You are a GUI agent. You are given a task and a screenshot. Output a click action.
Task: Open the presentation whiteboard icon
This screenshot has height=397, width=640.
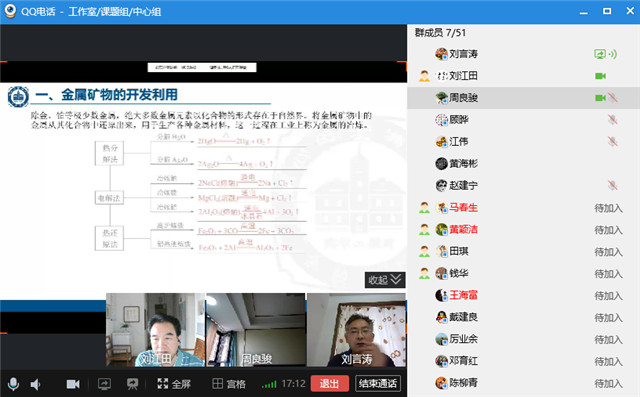coord(132,384)
